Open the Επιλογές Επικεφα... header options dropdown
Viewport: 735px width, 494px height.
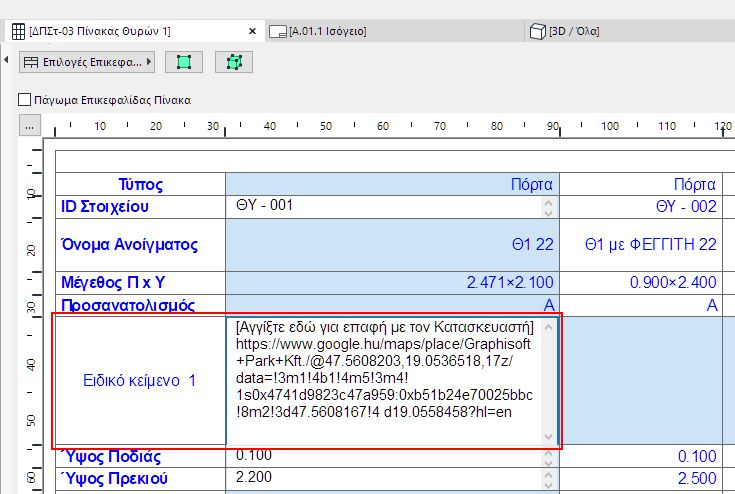(x=87, y=62)
